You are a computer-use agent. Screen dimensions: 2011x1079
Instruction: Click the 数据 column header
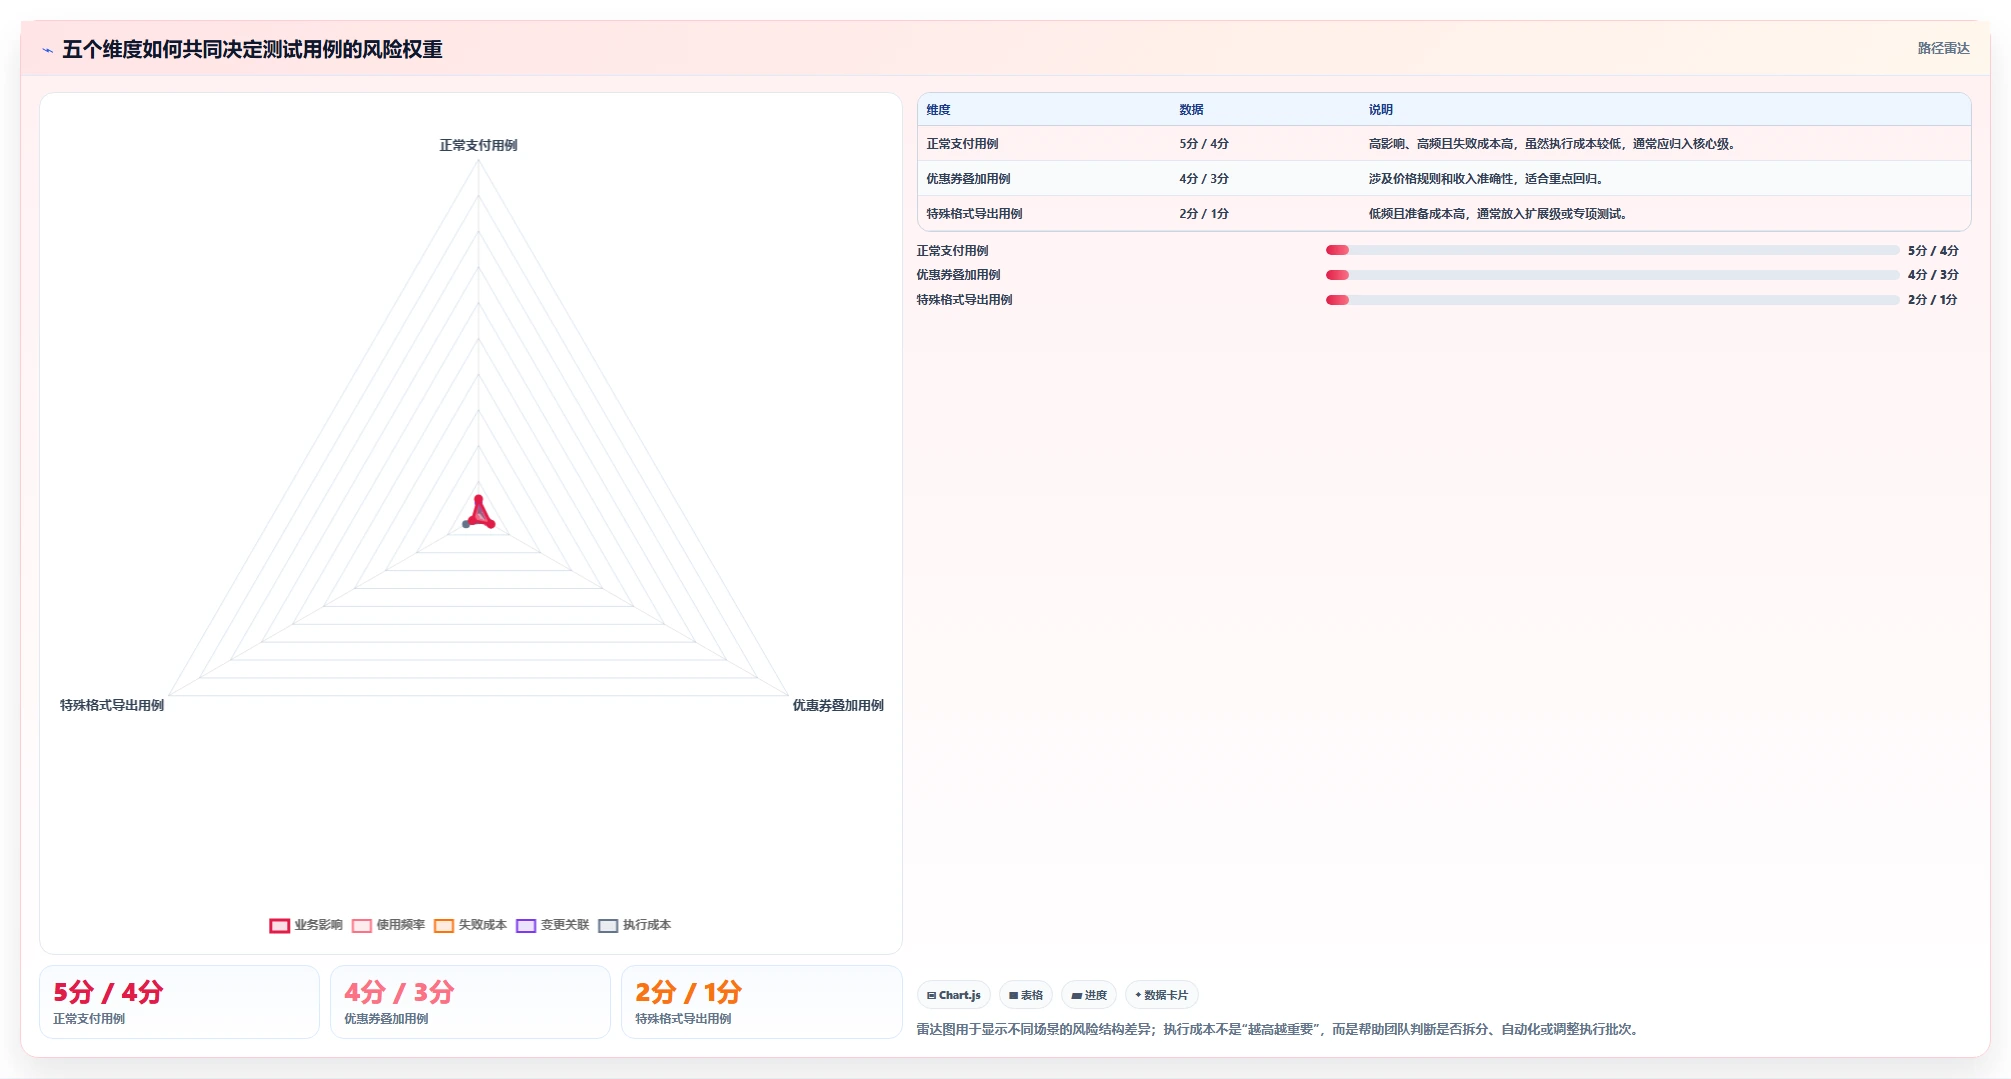pos(1191,110)
